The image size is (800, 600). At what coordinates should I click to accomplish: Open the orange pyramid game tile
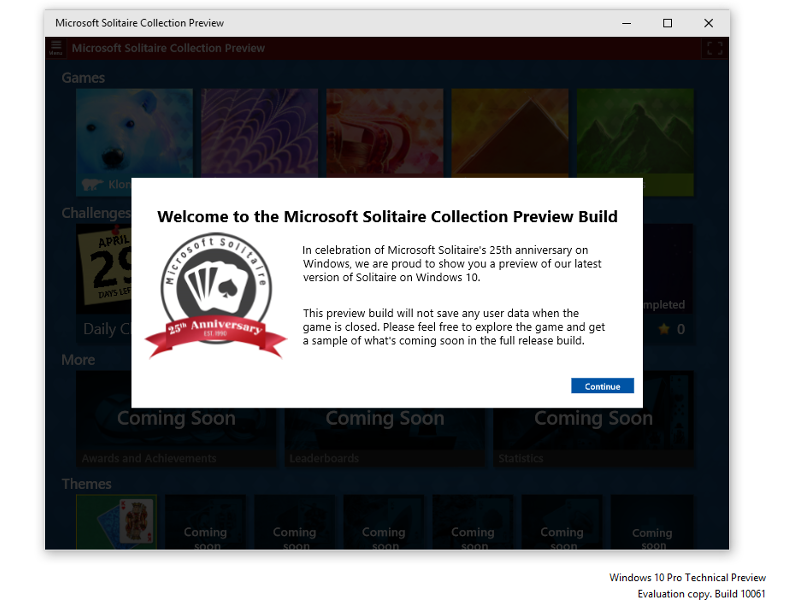point(510,133)
